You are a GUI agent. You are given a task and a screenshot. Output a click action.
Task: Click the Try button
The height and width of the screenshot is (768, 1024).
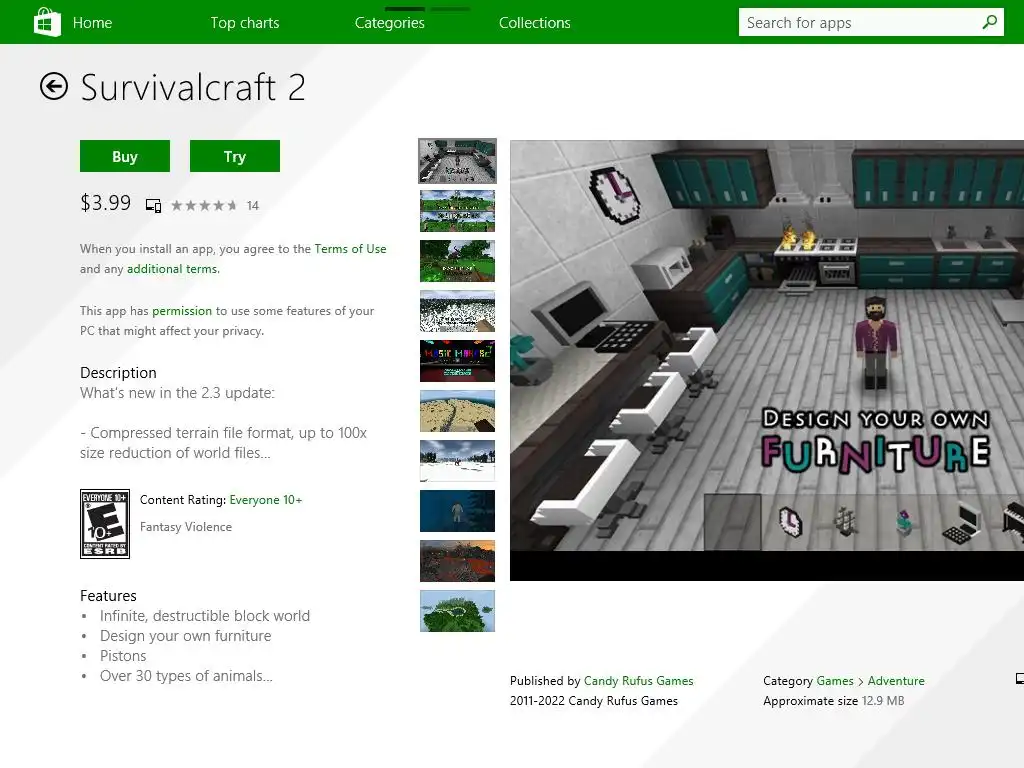pos(234,156)
